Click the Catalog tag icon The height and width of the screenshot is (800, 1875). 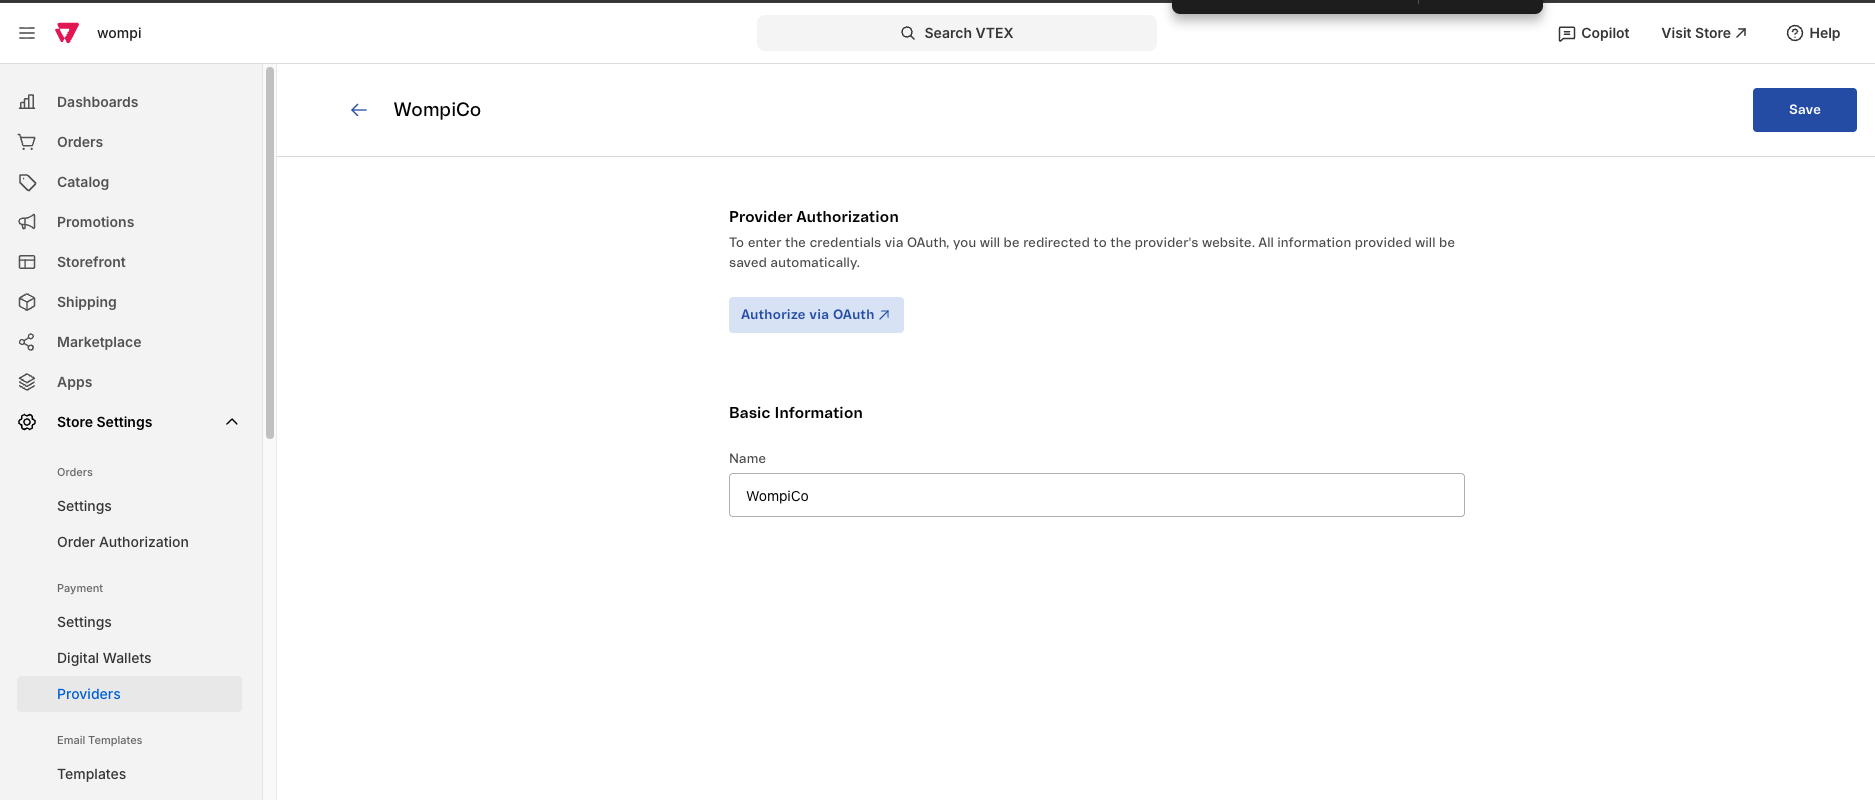click(27, 182)
